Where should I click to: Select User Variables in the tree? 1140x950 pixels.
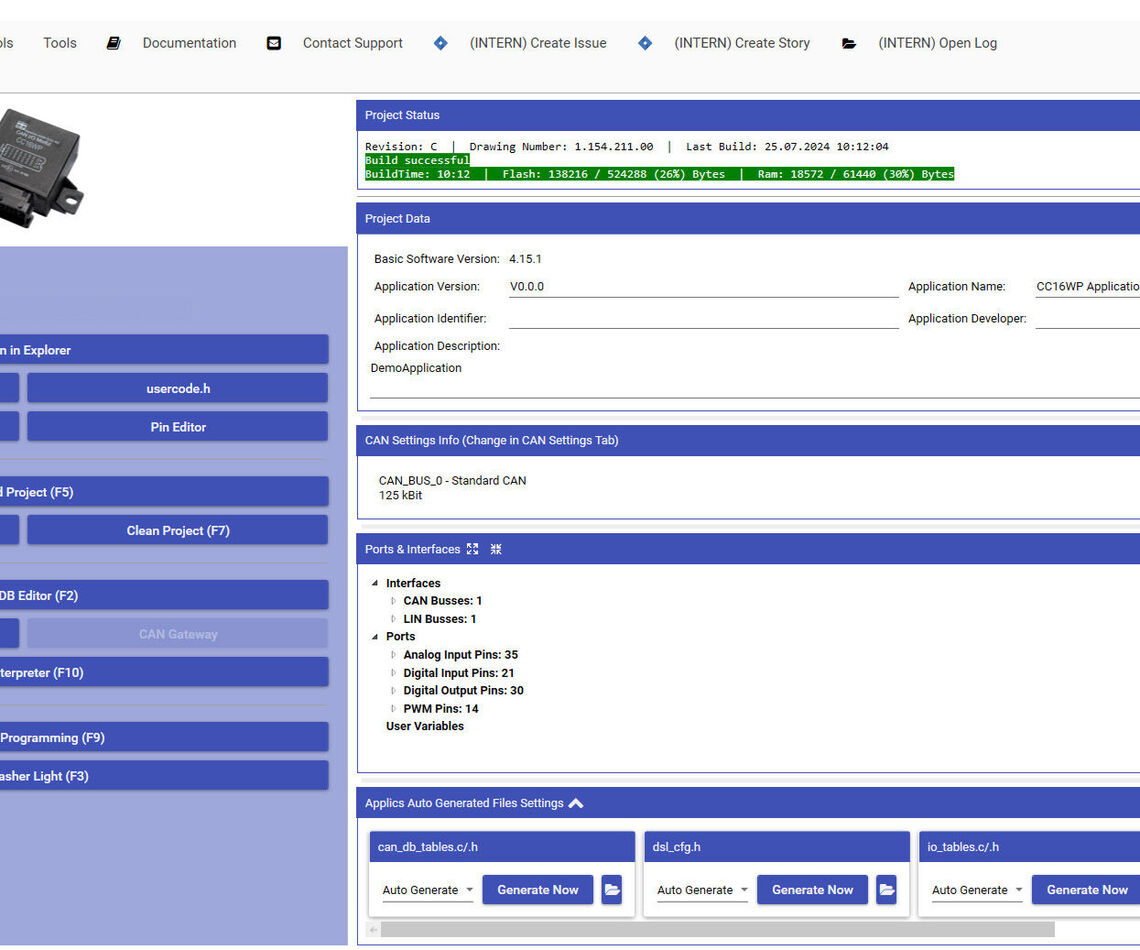425,726
